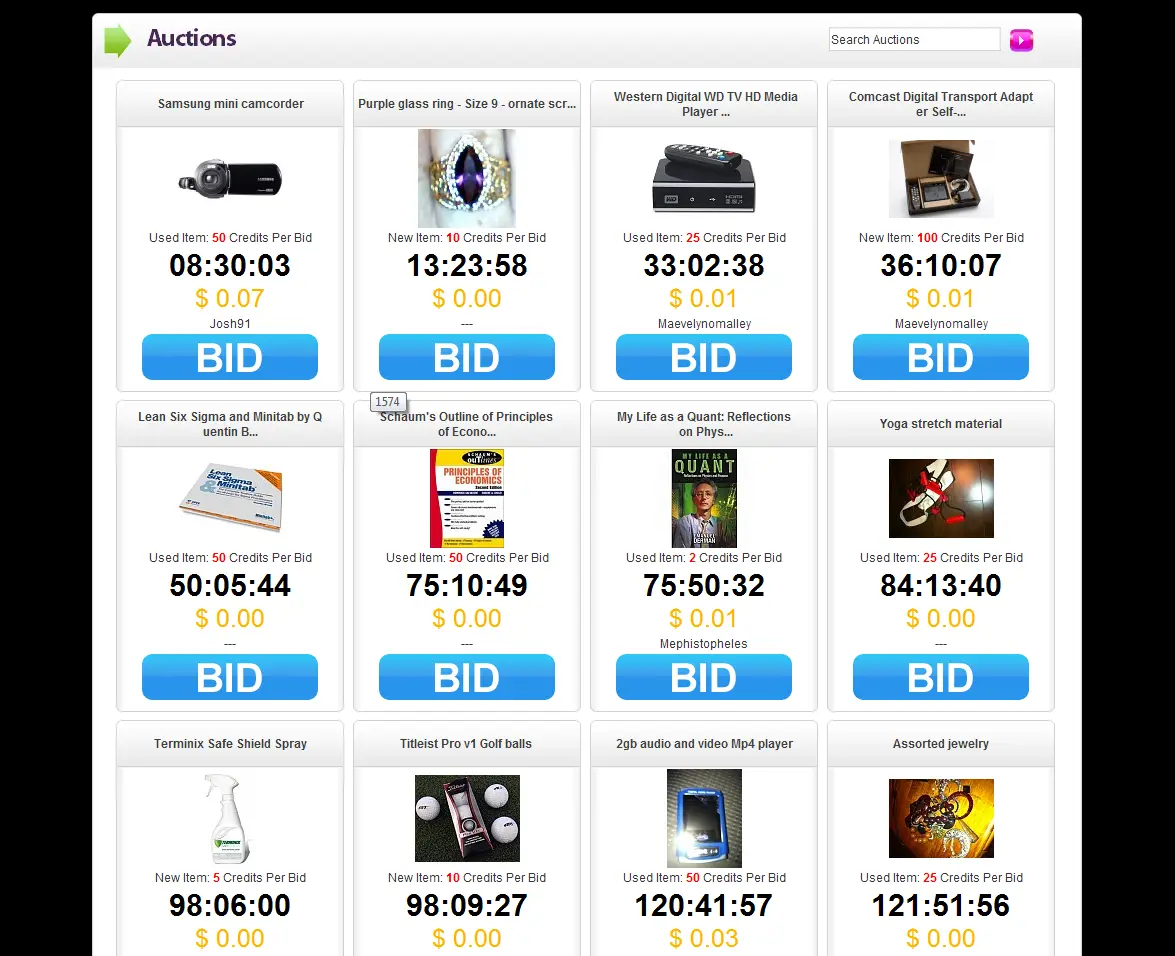Open the Assorted jewelry listing title

coord(941,744)
